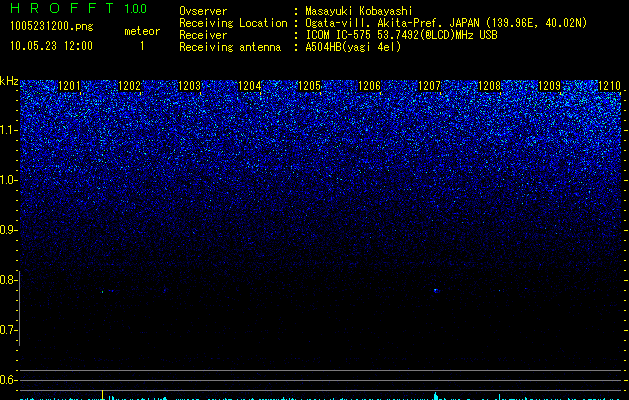Click the 1208 time marker
Image resolution: width=629 pixels, height=400 pixels.
(x=489, y=86)
